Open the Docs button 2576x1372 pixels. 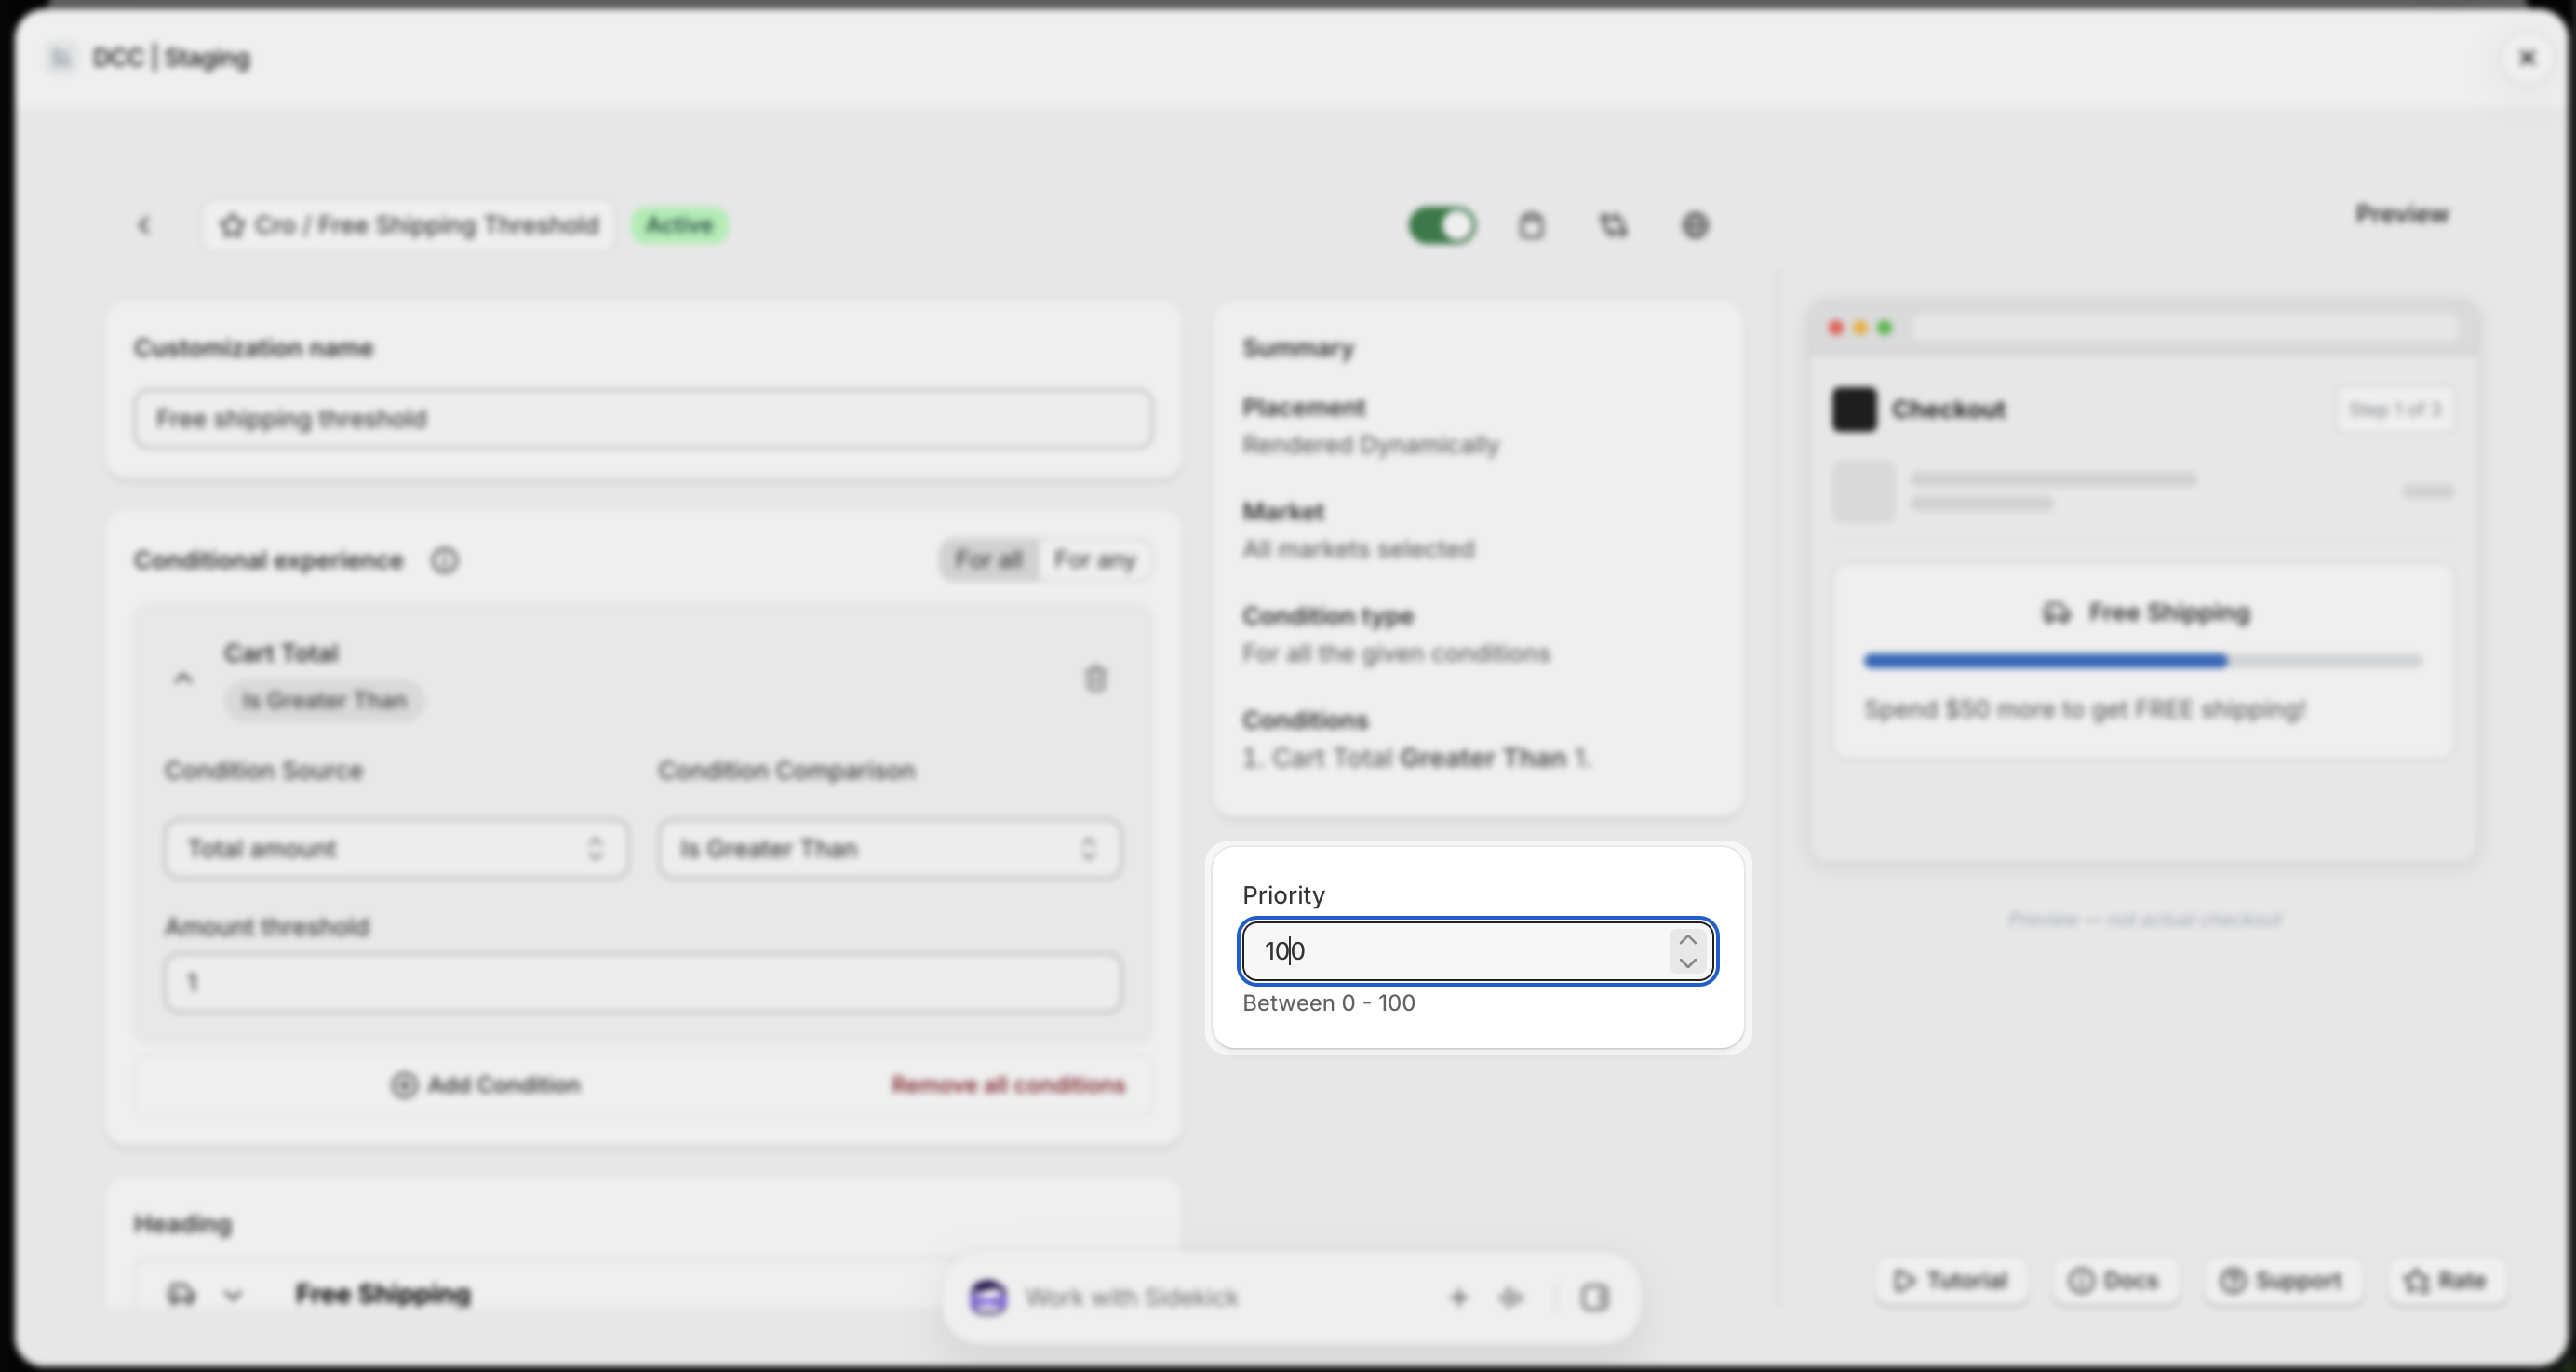point(2114,1281)
